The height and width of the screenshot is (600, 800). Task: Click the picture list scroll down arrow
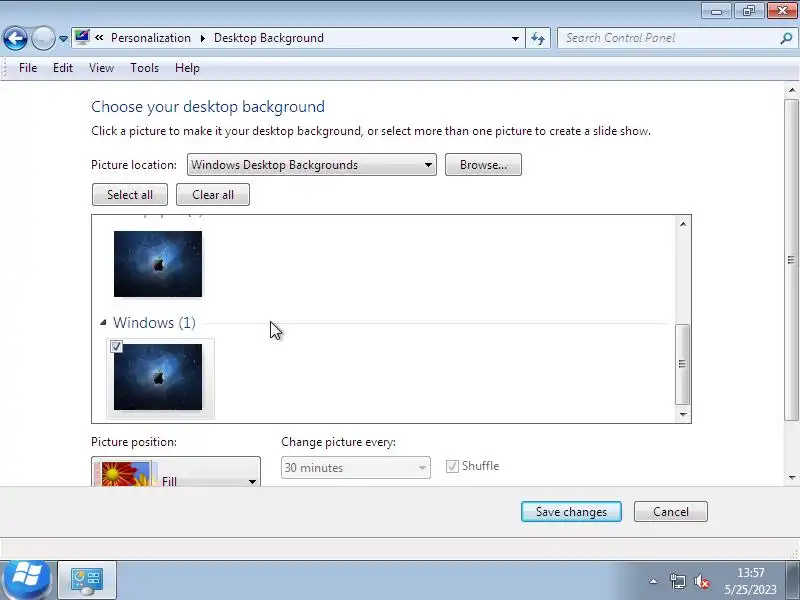683,414
